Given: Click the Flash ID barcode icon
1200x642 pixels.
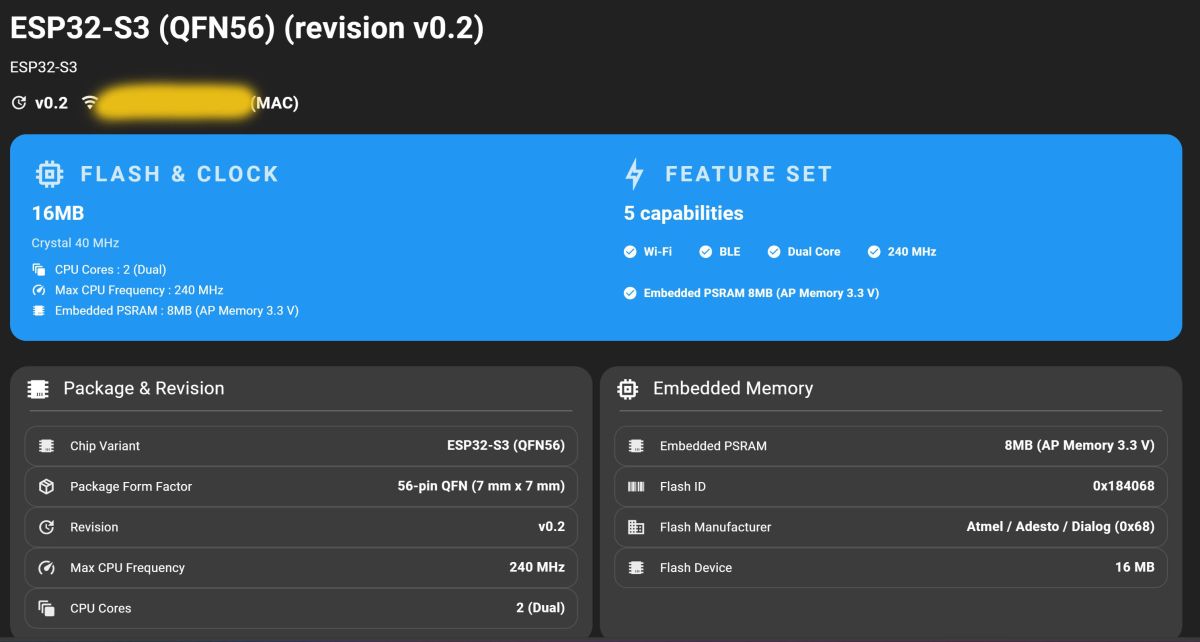Looking at the screenshot, I should (636, 487).
